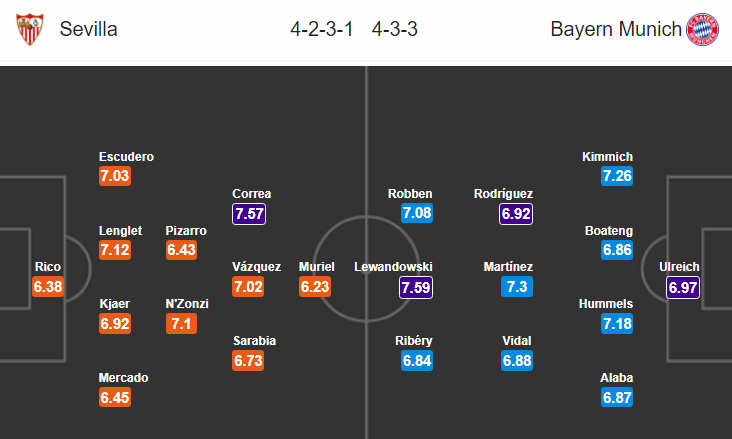
Task: Select the Ribéry player name
Action: [415, 341]
